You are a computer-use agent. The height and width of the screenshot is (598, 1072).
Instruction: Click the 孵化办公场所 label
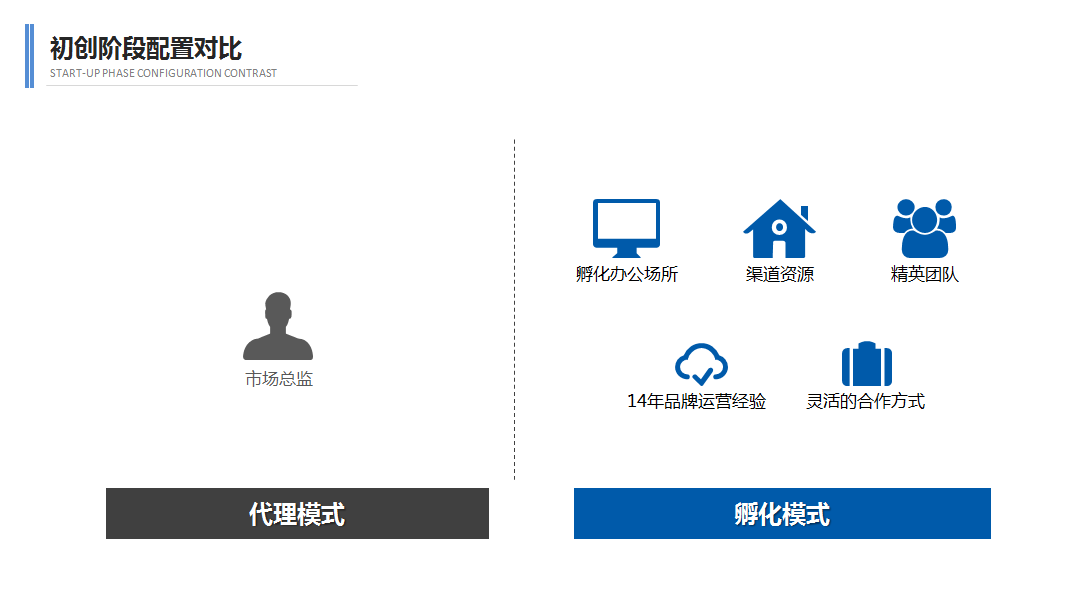pyautogui.click(x=627, y=274)
